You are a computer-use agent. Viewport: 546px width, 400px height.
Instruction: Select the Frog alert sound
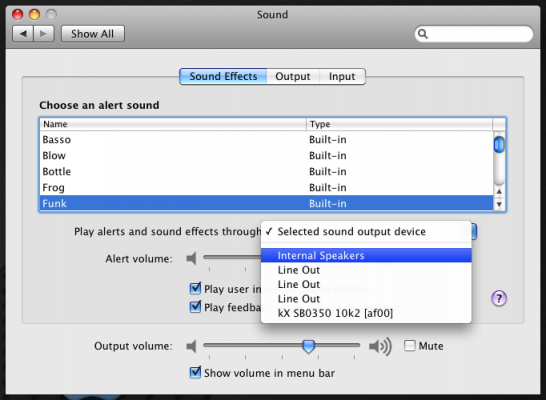click(266, 188)
